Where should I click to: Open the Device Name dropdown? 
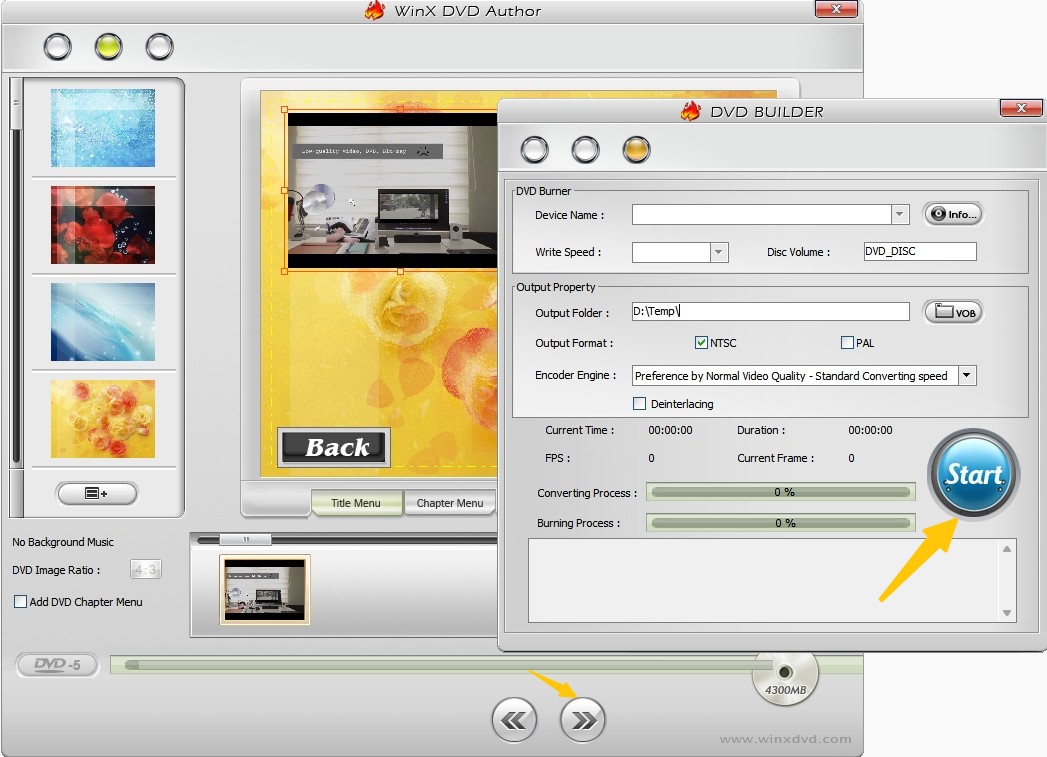click(x=898, y=214)
